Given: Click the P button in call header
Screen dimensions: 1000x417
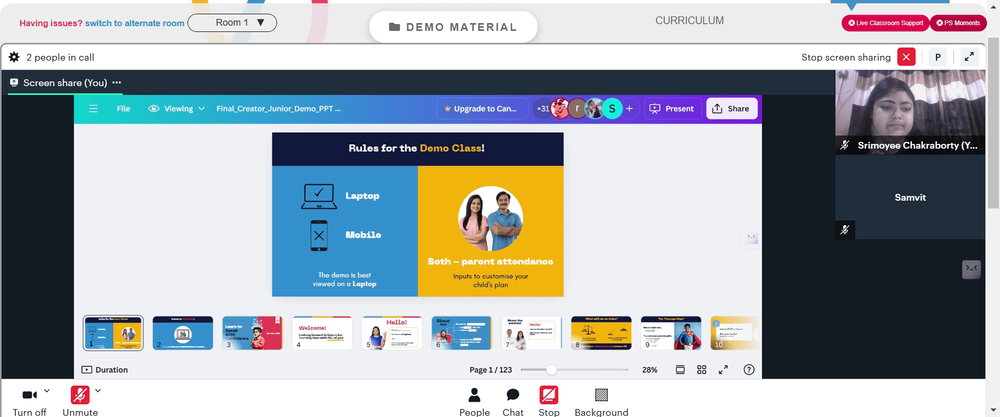Looking at the screenshot, I should pyautogui.click(x=938, y=57).
